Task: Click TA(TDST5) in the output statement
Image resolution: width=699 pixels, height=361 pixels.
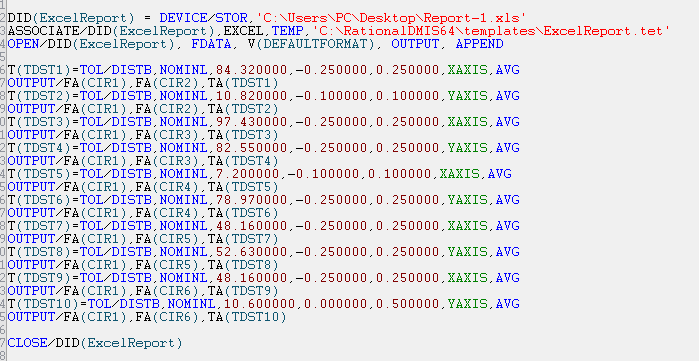Action: pyautogui.click(x=243, y=186)
